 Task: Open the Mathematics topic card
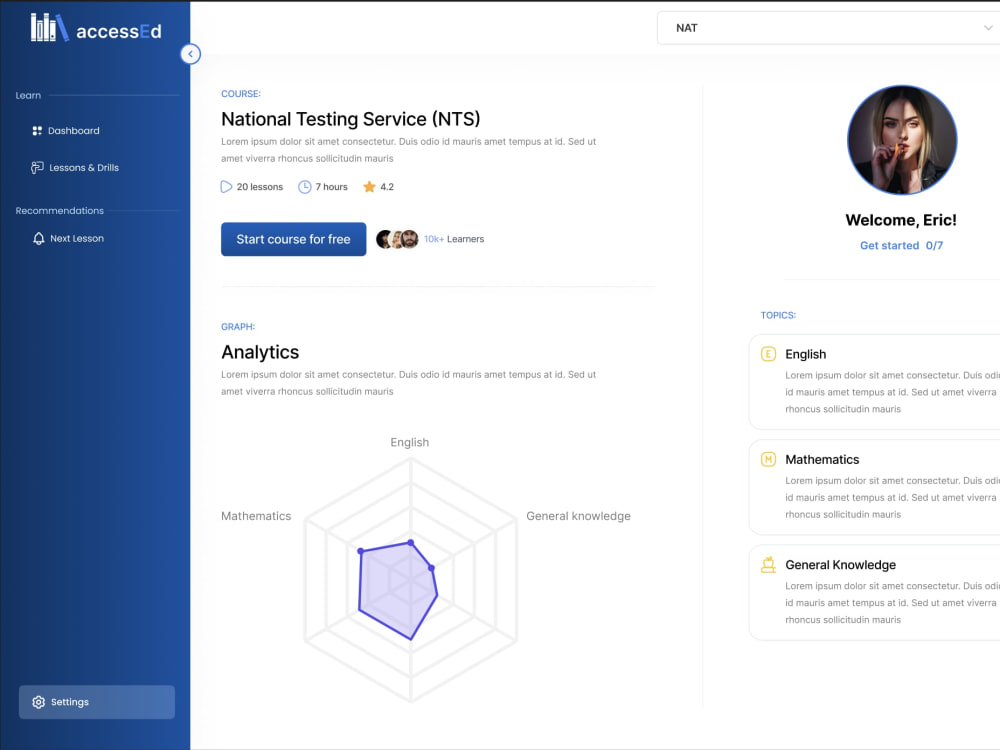click(x=874, y=487)
